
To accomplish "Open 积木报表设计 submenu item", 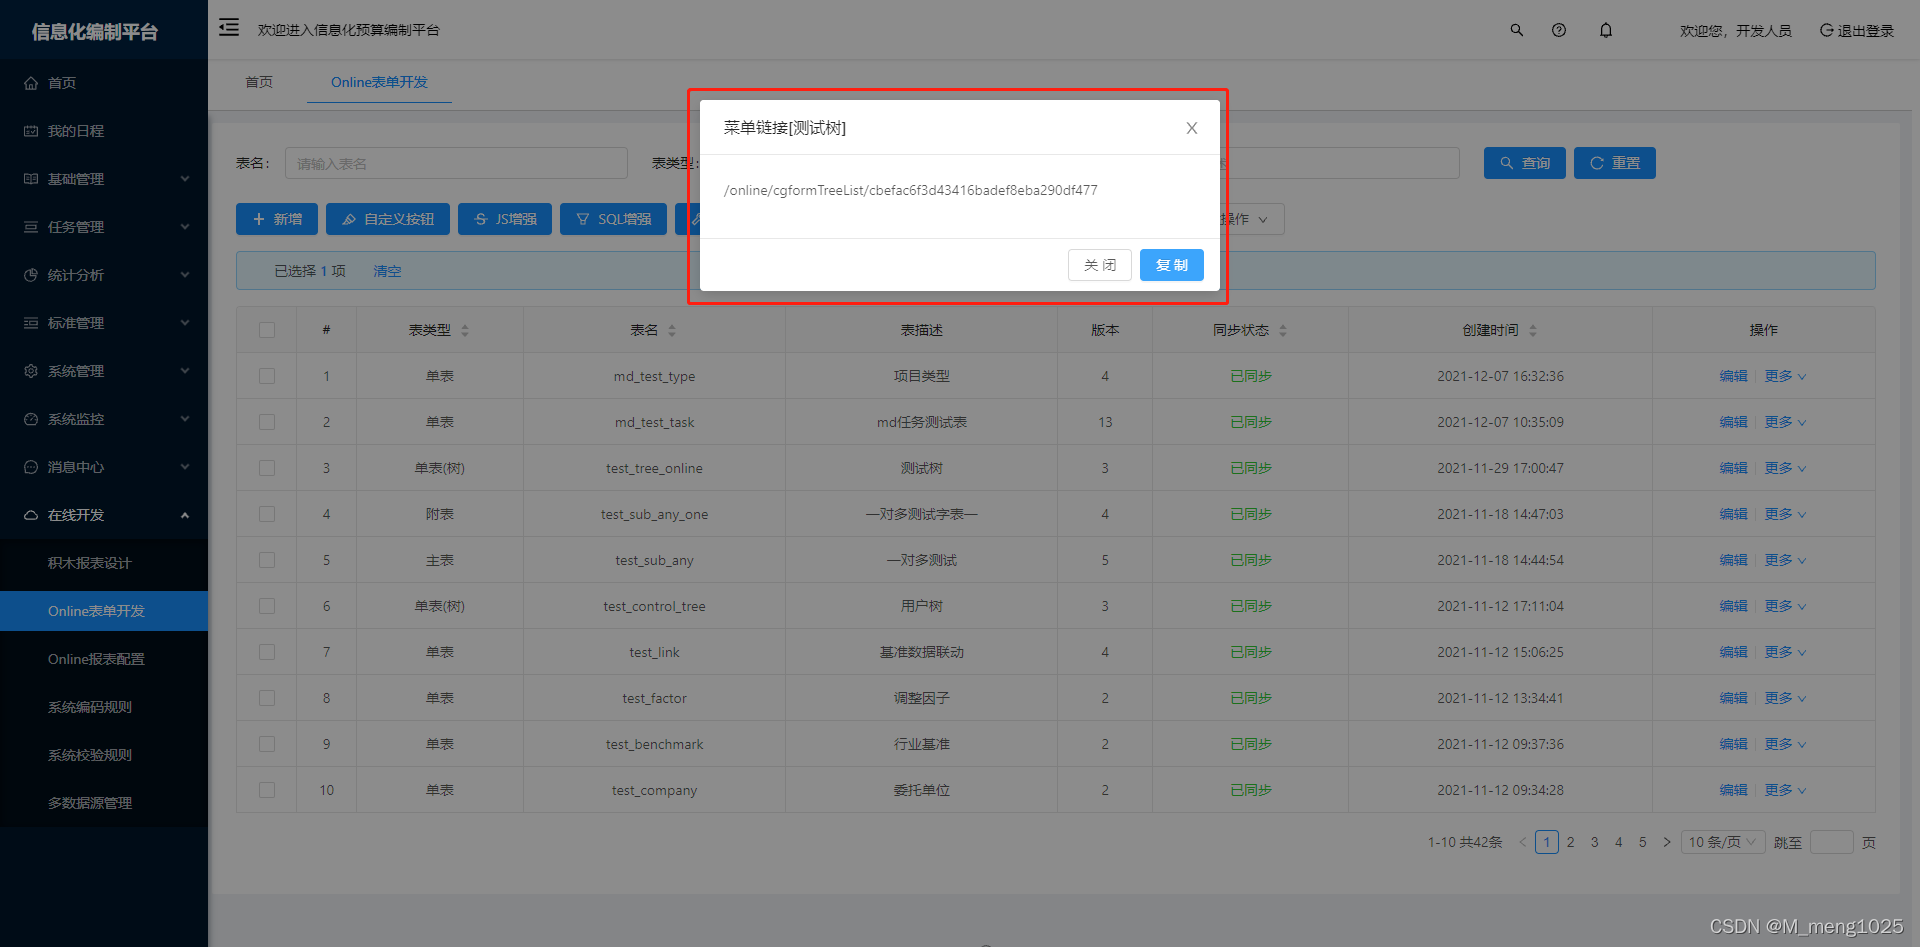I will (104, 563).
